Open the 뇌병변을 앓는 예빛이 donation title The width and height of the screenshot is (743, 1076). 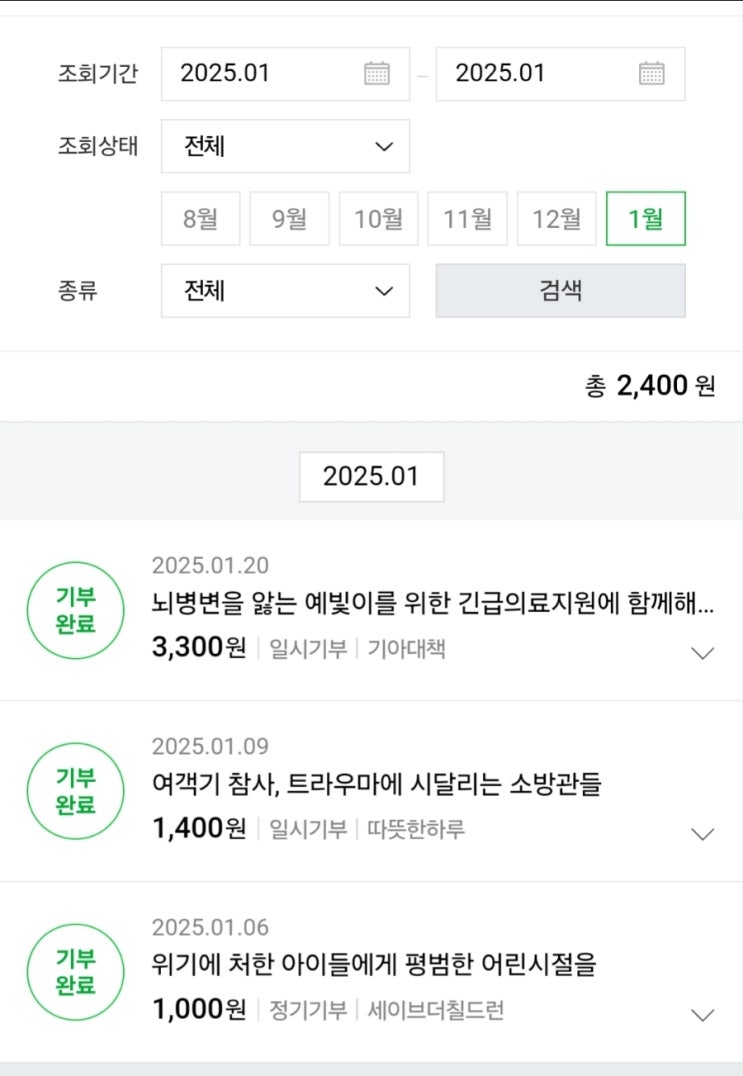tap(432, 605)
